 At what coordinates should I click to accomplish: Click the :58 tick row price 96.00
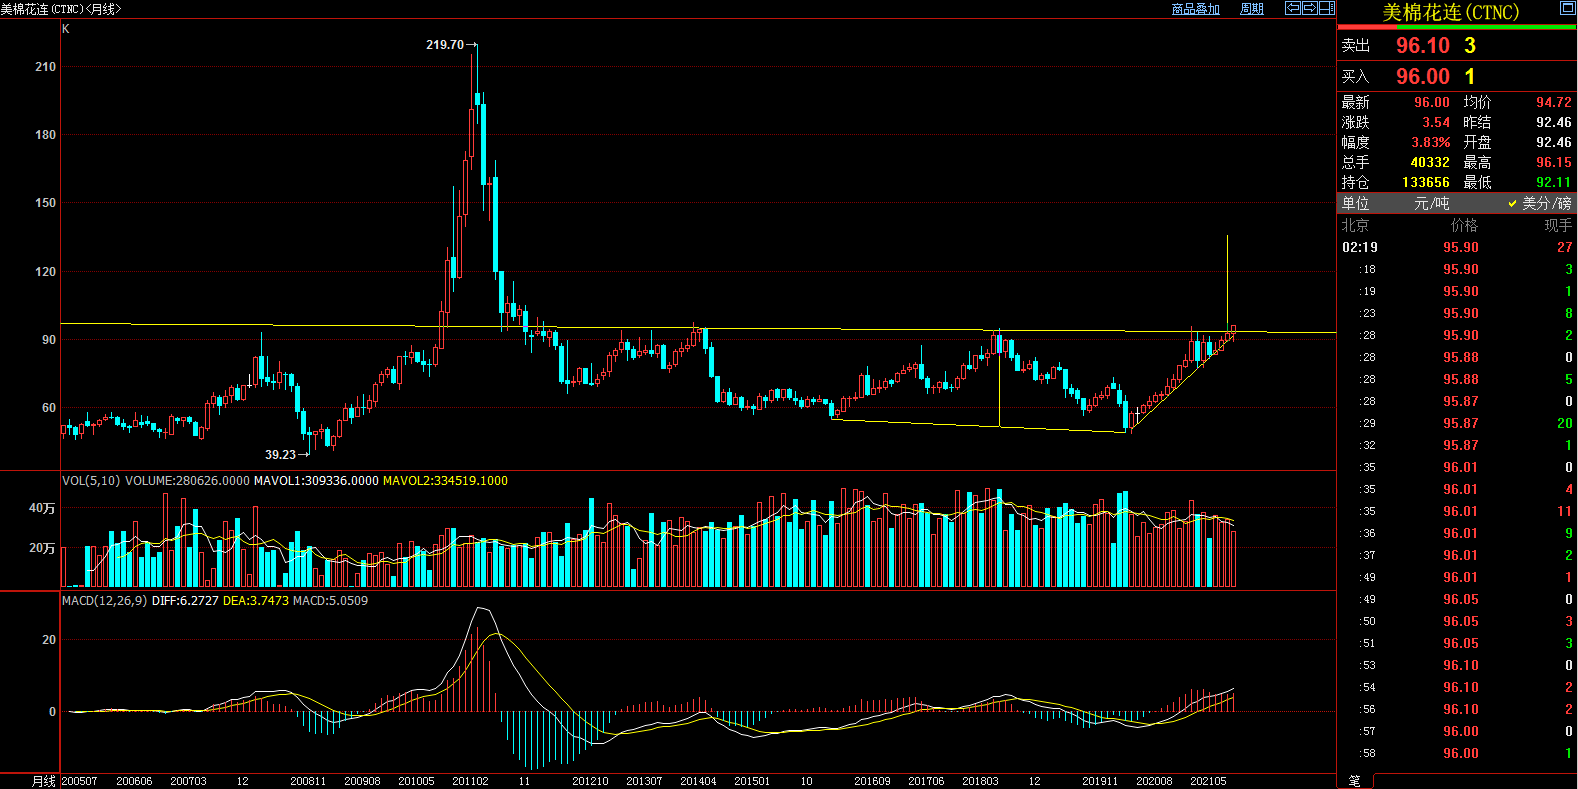click(x=1461, y=753)
